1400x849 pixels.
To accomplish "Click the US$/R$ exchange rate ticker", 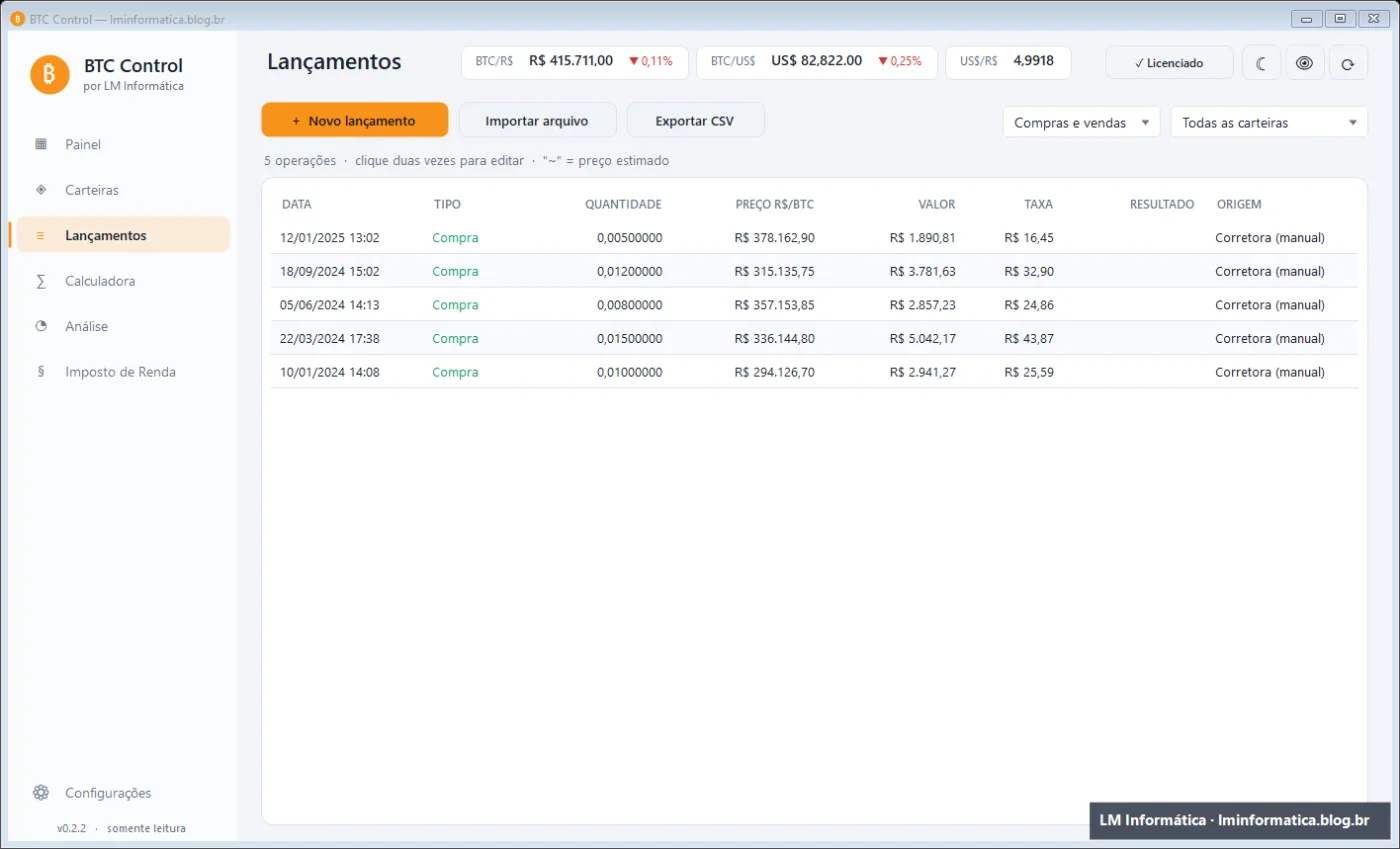I will [x=1008, y=61].
